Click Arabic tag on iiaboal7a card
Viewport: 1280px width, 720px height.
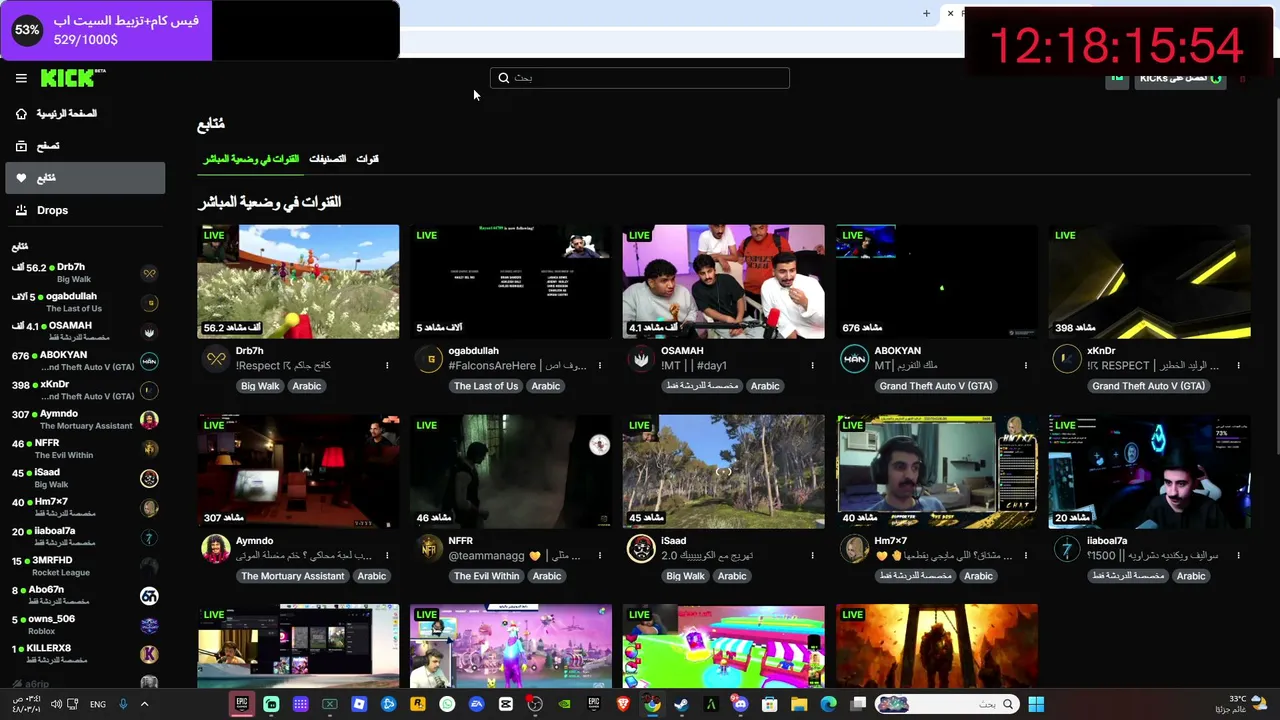coord(1191,576)
